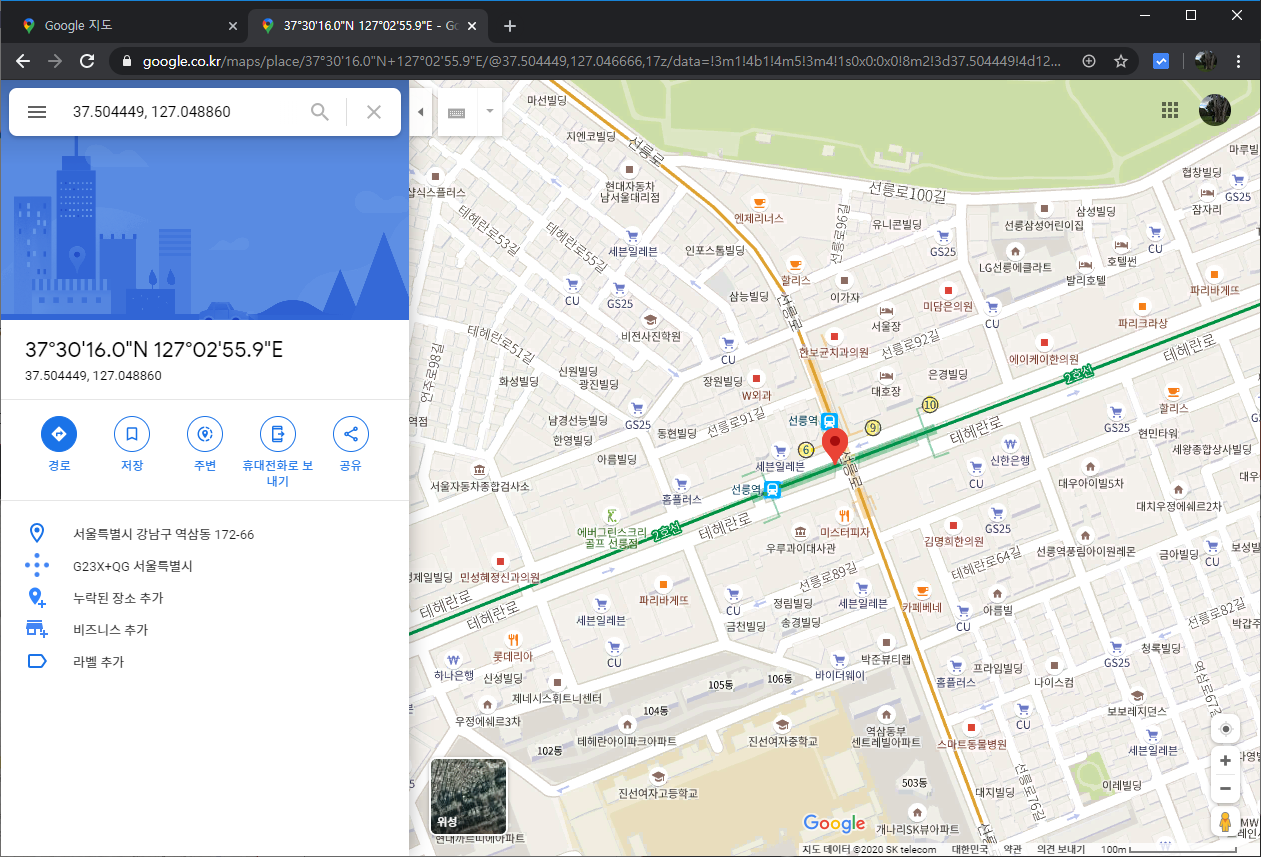Click the Street View pegman icon

[x=1225, y=822]
